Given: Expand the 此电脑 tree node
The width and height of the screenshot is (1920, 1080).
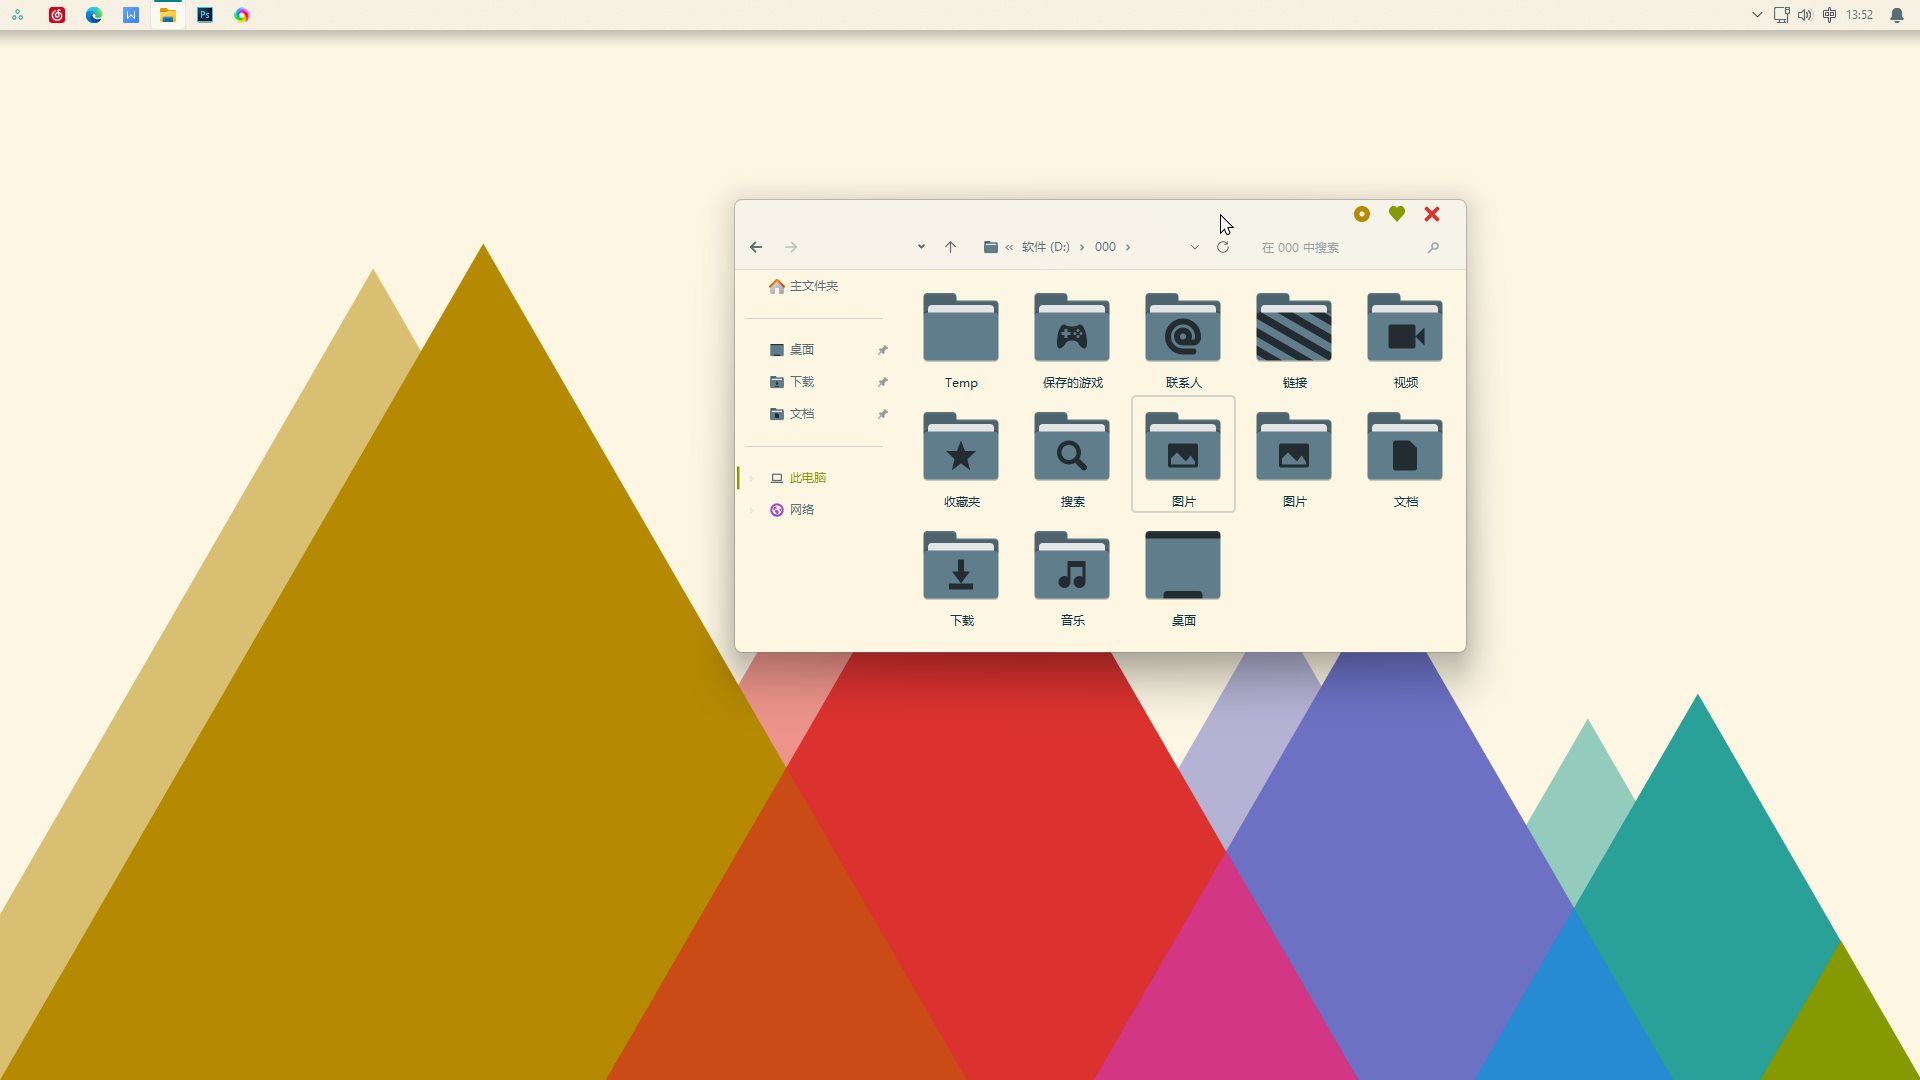Looking at the screenshot, I should [752, 478].
